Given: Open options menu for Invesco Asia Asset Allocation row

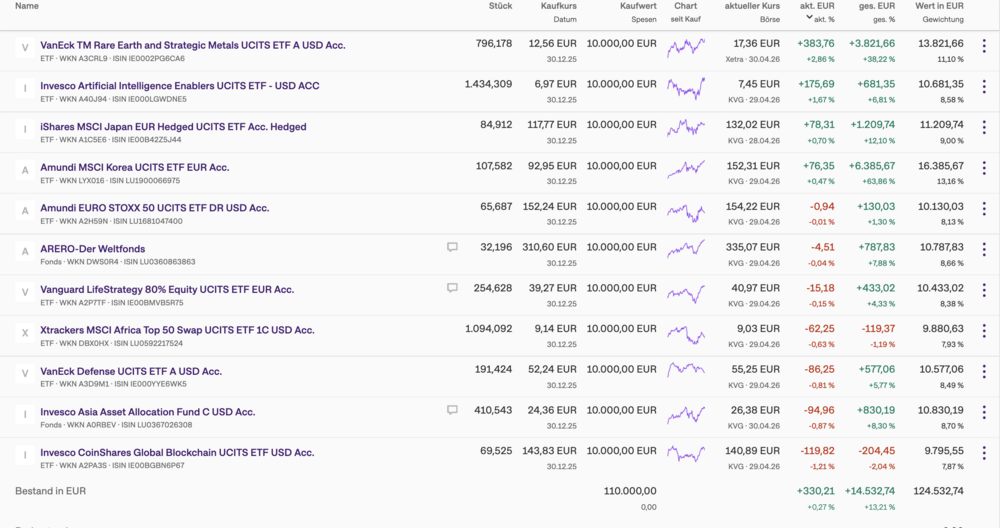Looking at the screenshot, I should coord(984,413).
